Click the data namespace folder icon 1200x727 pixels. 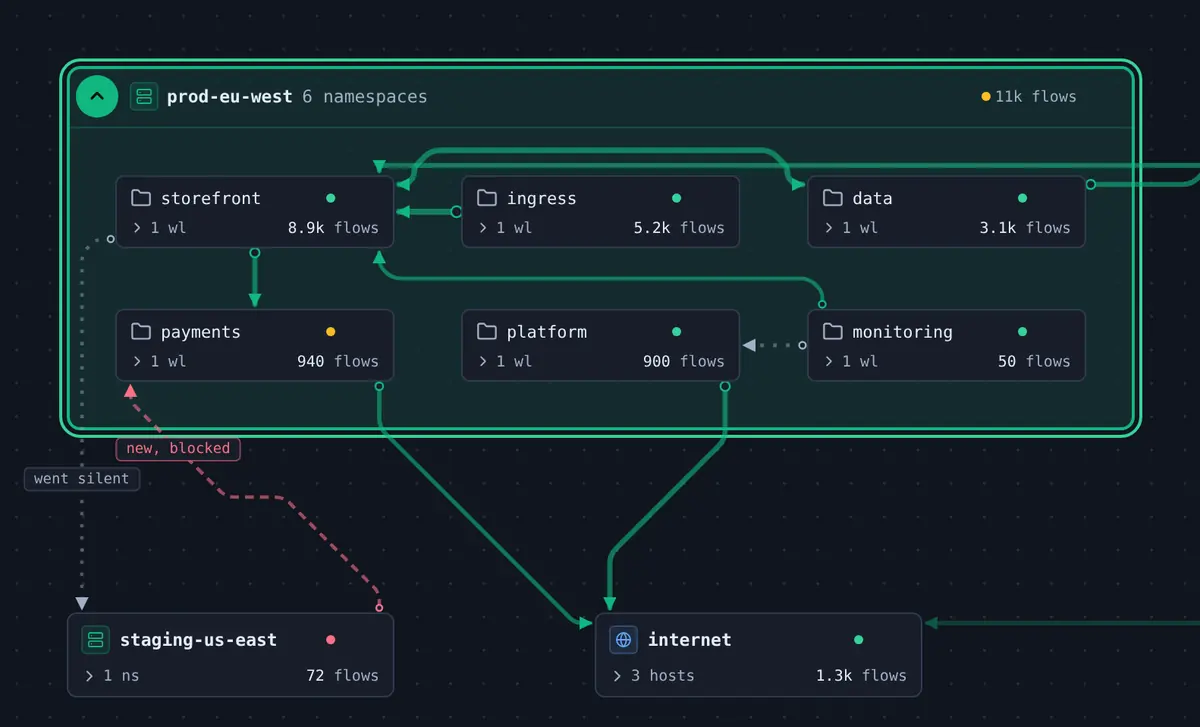tap(833, 198)
